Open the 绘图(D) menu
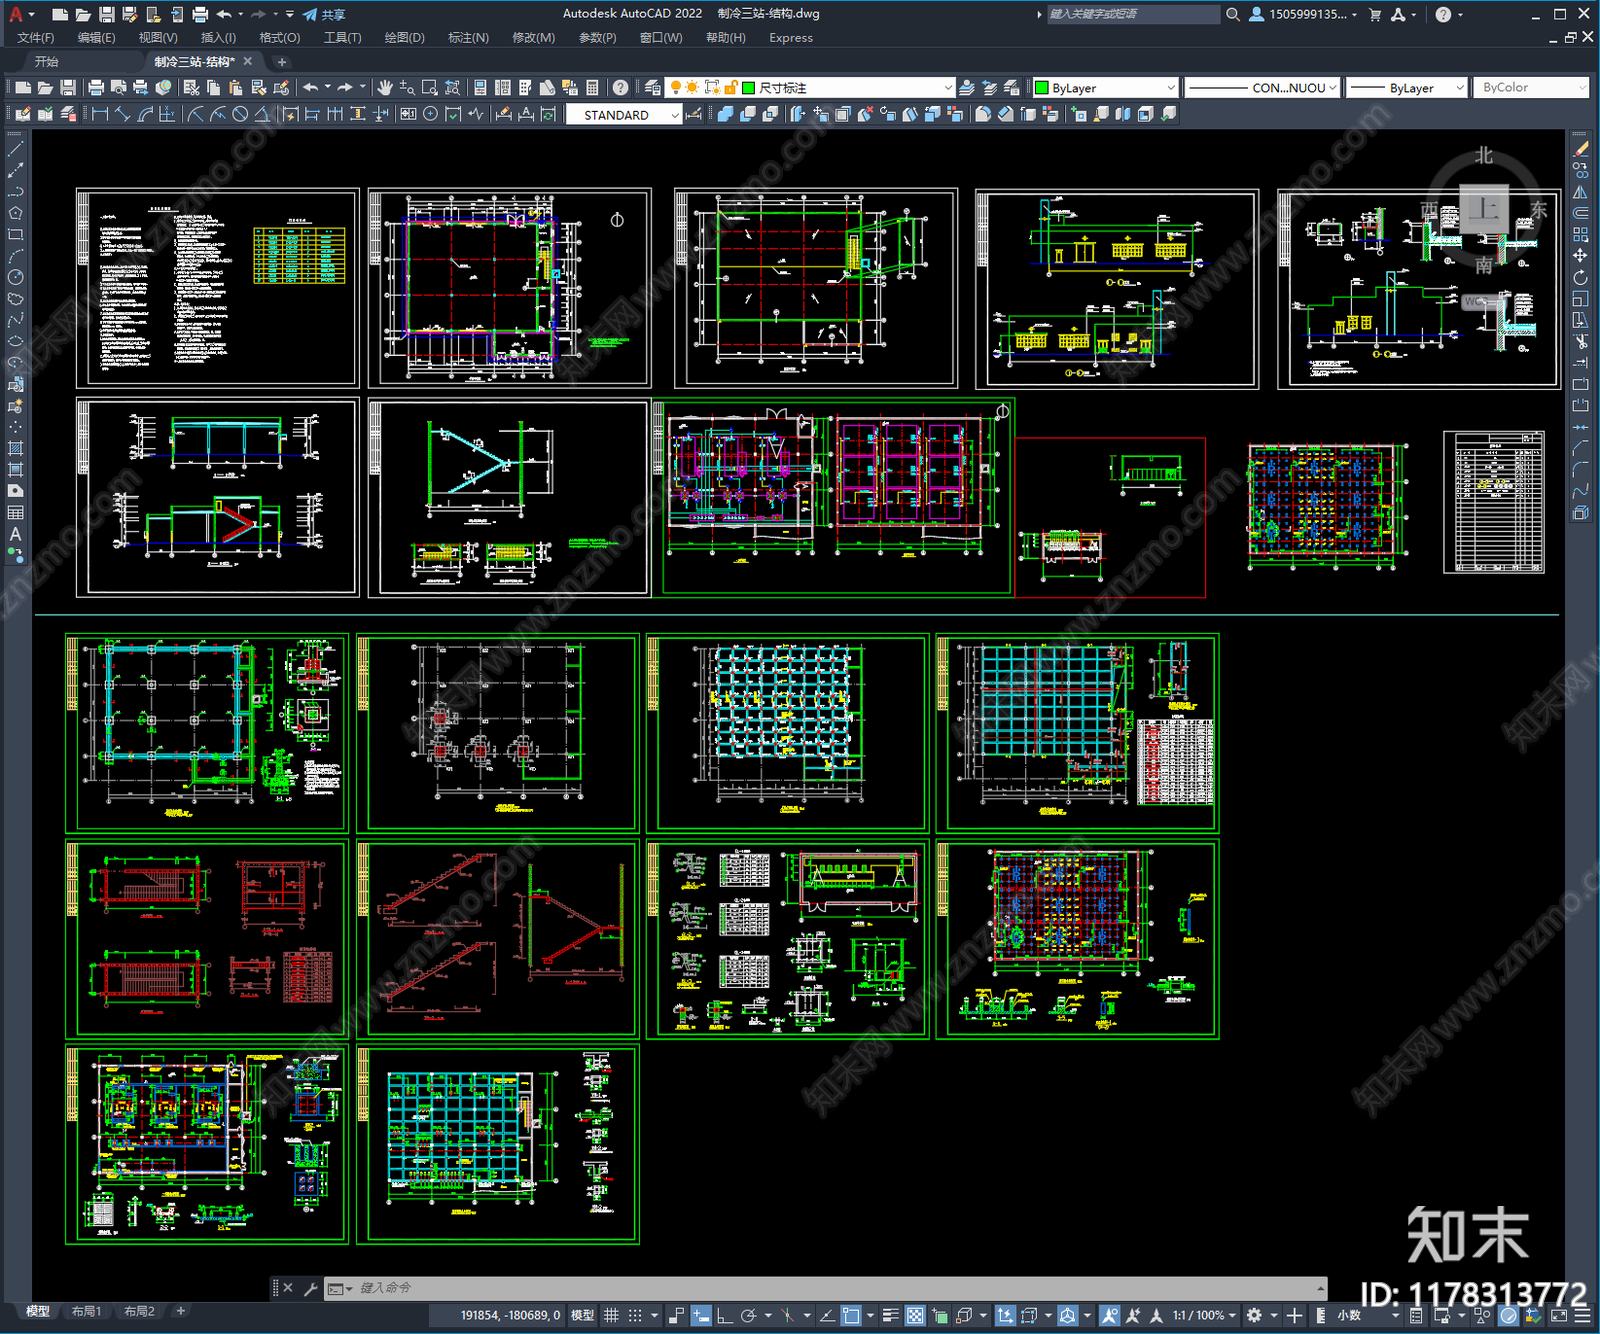 [x=405, y=38]
